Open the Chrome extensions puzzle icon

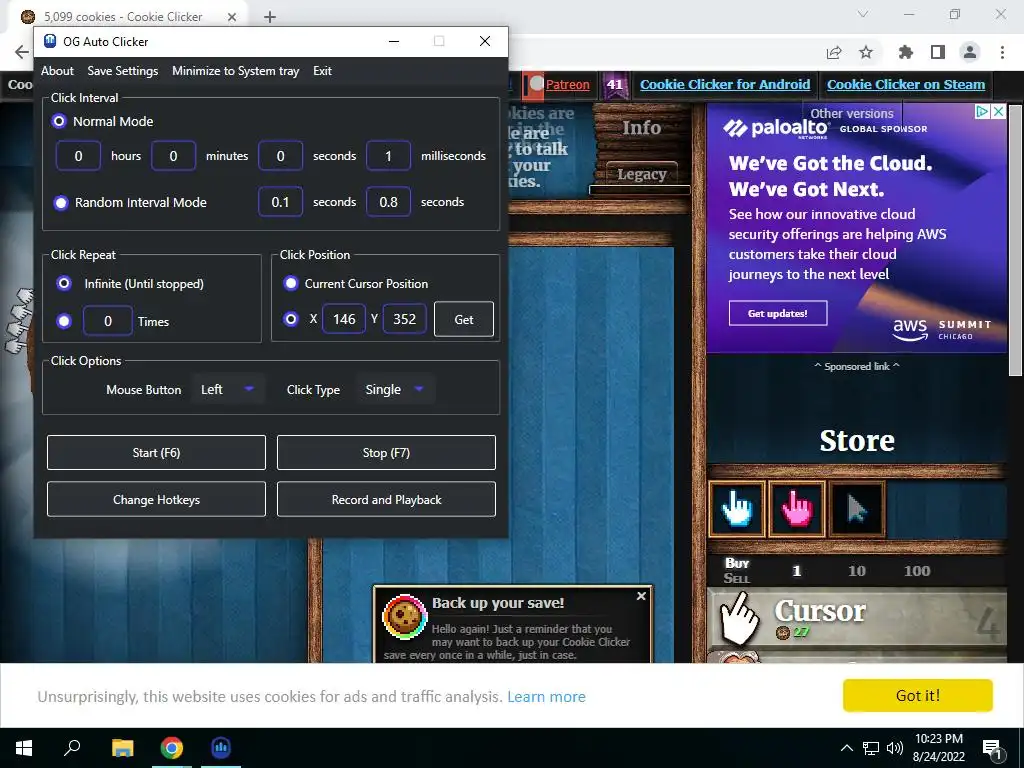905,52
